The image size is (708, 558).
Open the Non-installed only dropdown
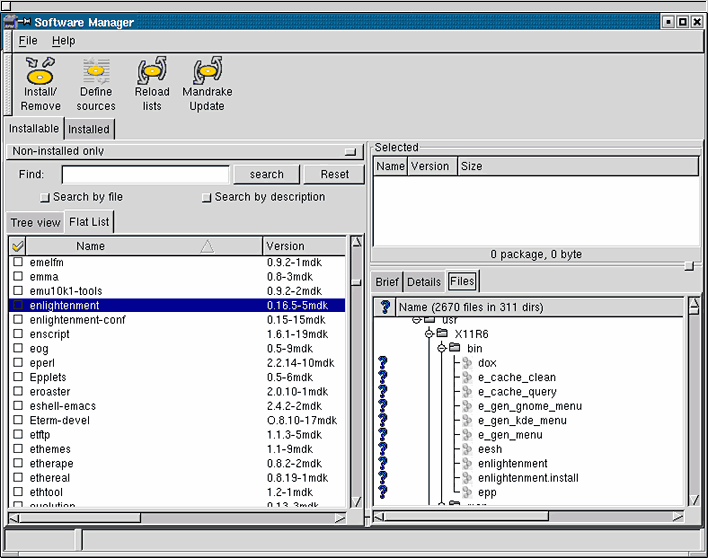point(185,151)
